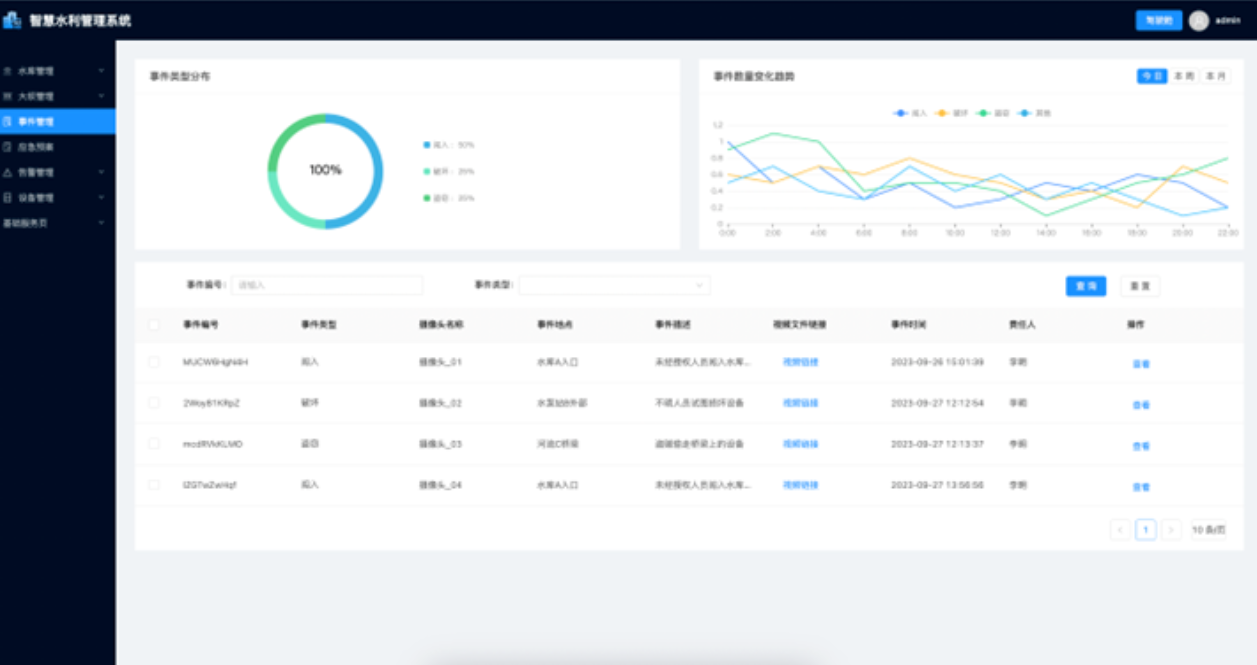The width and height of the screenshot is (1257, 665).
Task: Click the 事件类型分布 chart title
Action: pos(180,76)
